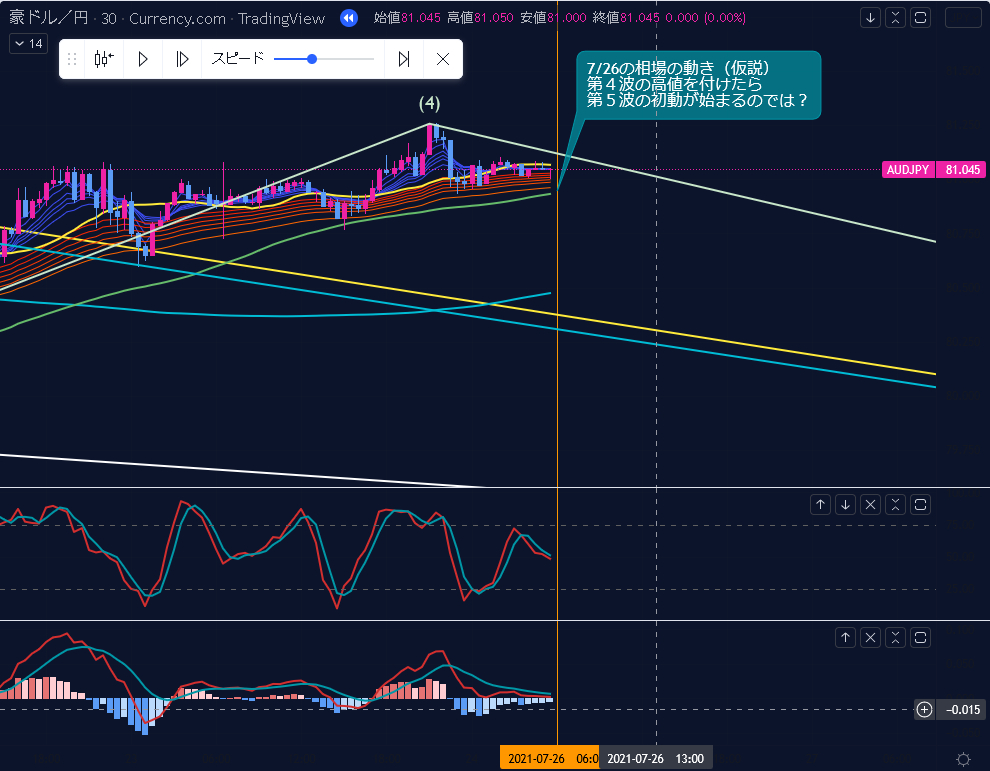Move the main price pane down

(x=871, y=18)
